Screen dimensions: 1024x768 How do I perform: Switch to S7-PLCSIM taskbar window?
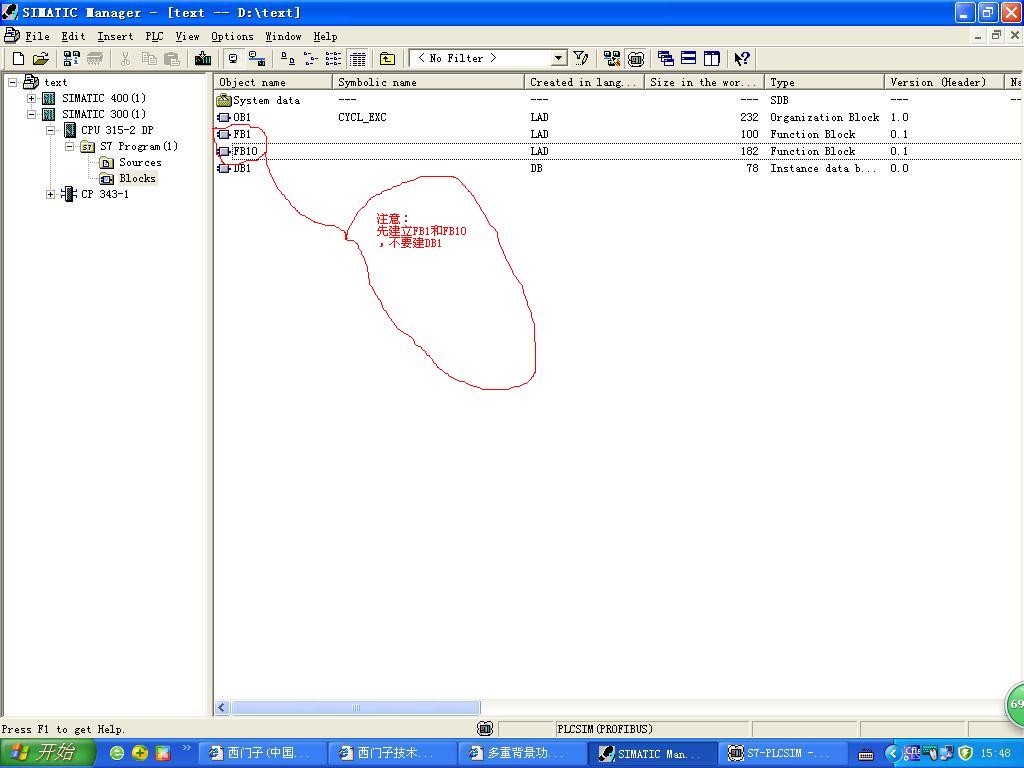click(x=783, y=754)
